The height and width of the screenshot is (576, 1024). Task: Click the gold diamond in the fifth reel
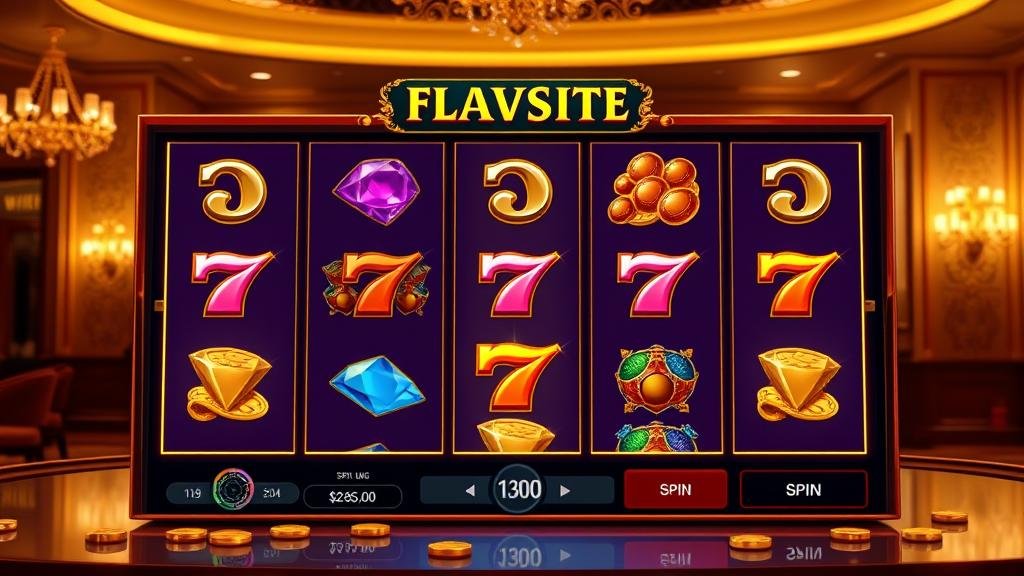[798, 384]
